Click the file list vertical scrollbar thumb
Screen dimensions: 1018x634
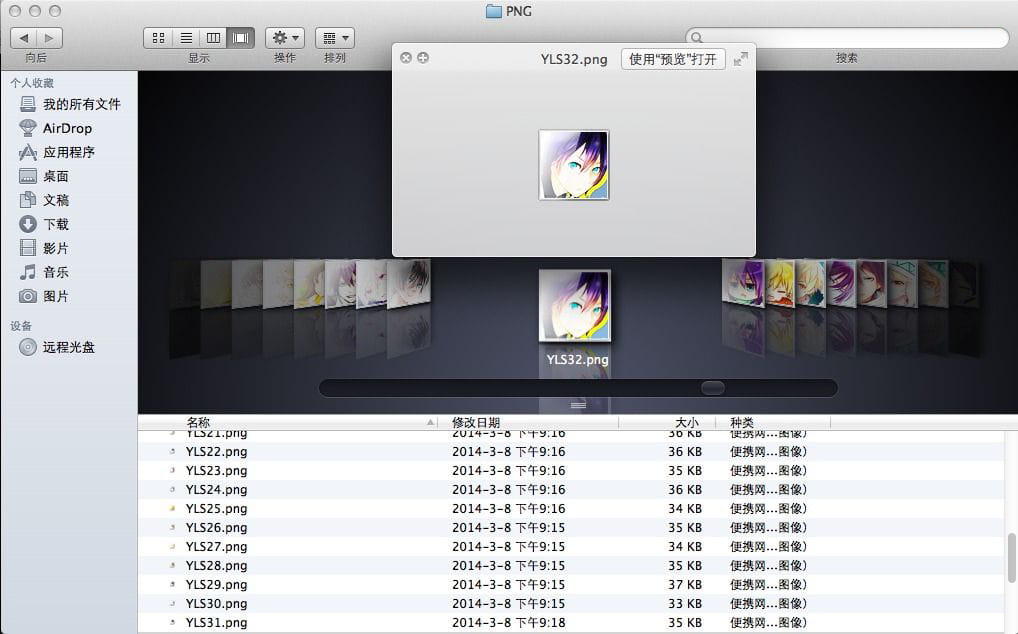click(1012, 558)
